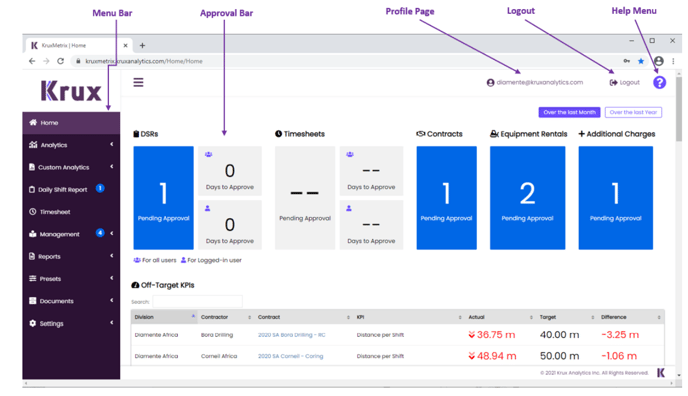
Task: Click in the Off-Target KPIs Search field
Action: click(197, 302)
